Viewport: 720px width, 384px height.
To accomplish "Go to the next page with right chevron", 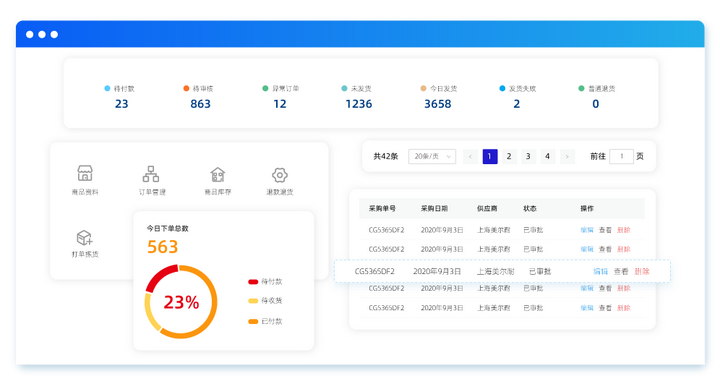I will click(568, 157).
